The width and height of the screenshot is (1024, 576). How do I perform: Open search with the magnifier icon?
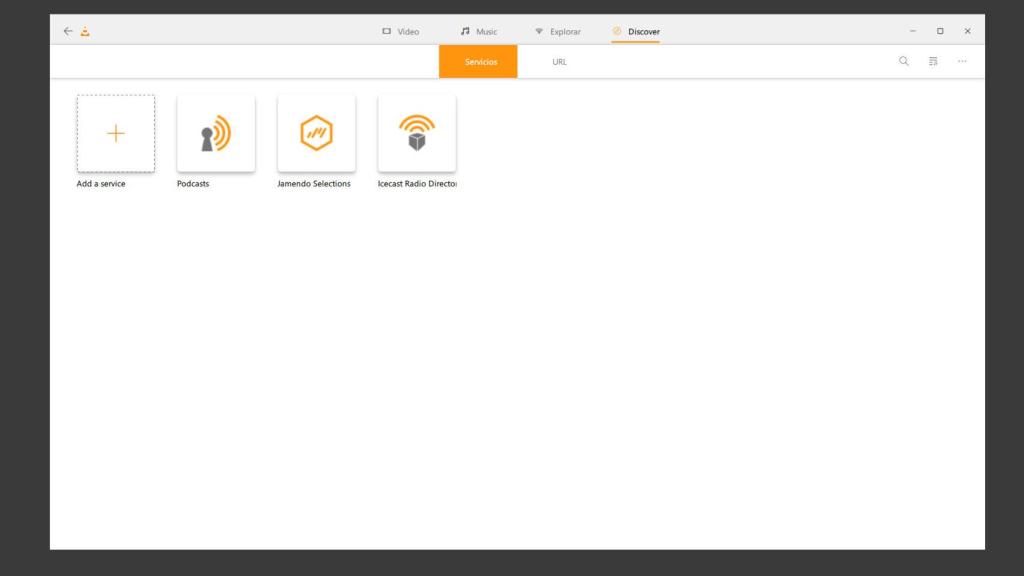(x=904, y=61)
